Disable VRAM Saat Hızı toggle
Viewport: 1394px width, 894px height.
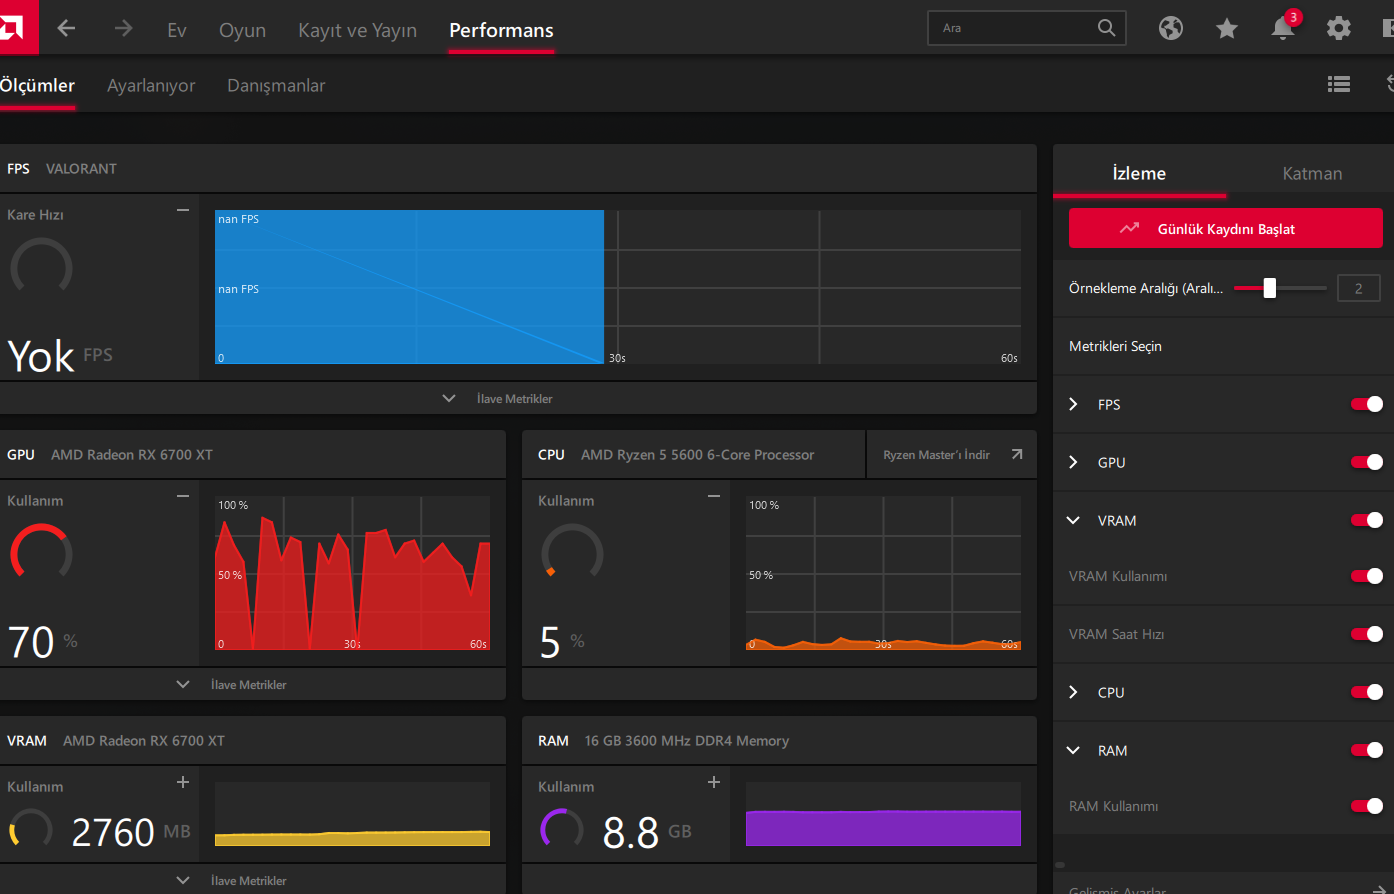click(x=1366, y=634)
